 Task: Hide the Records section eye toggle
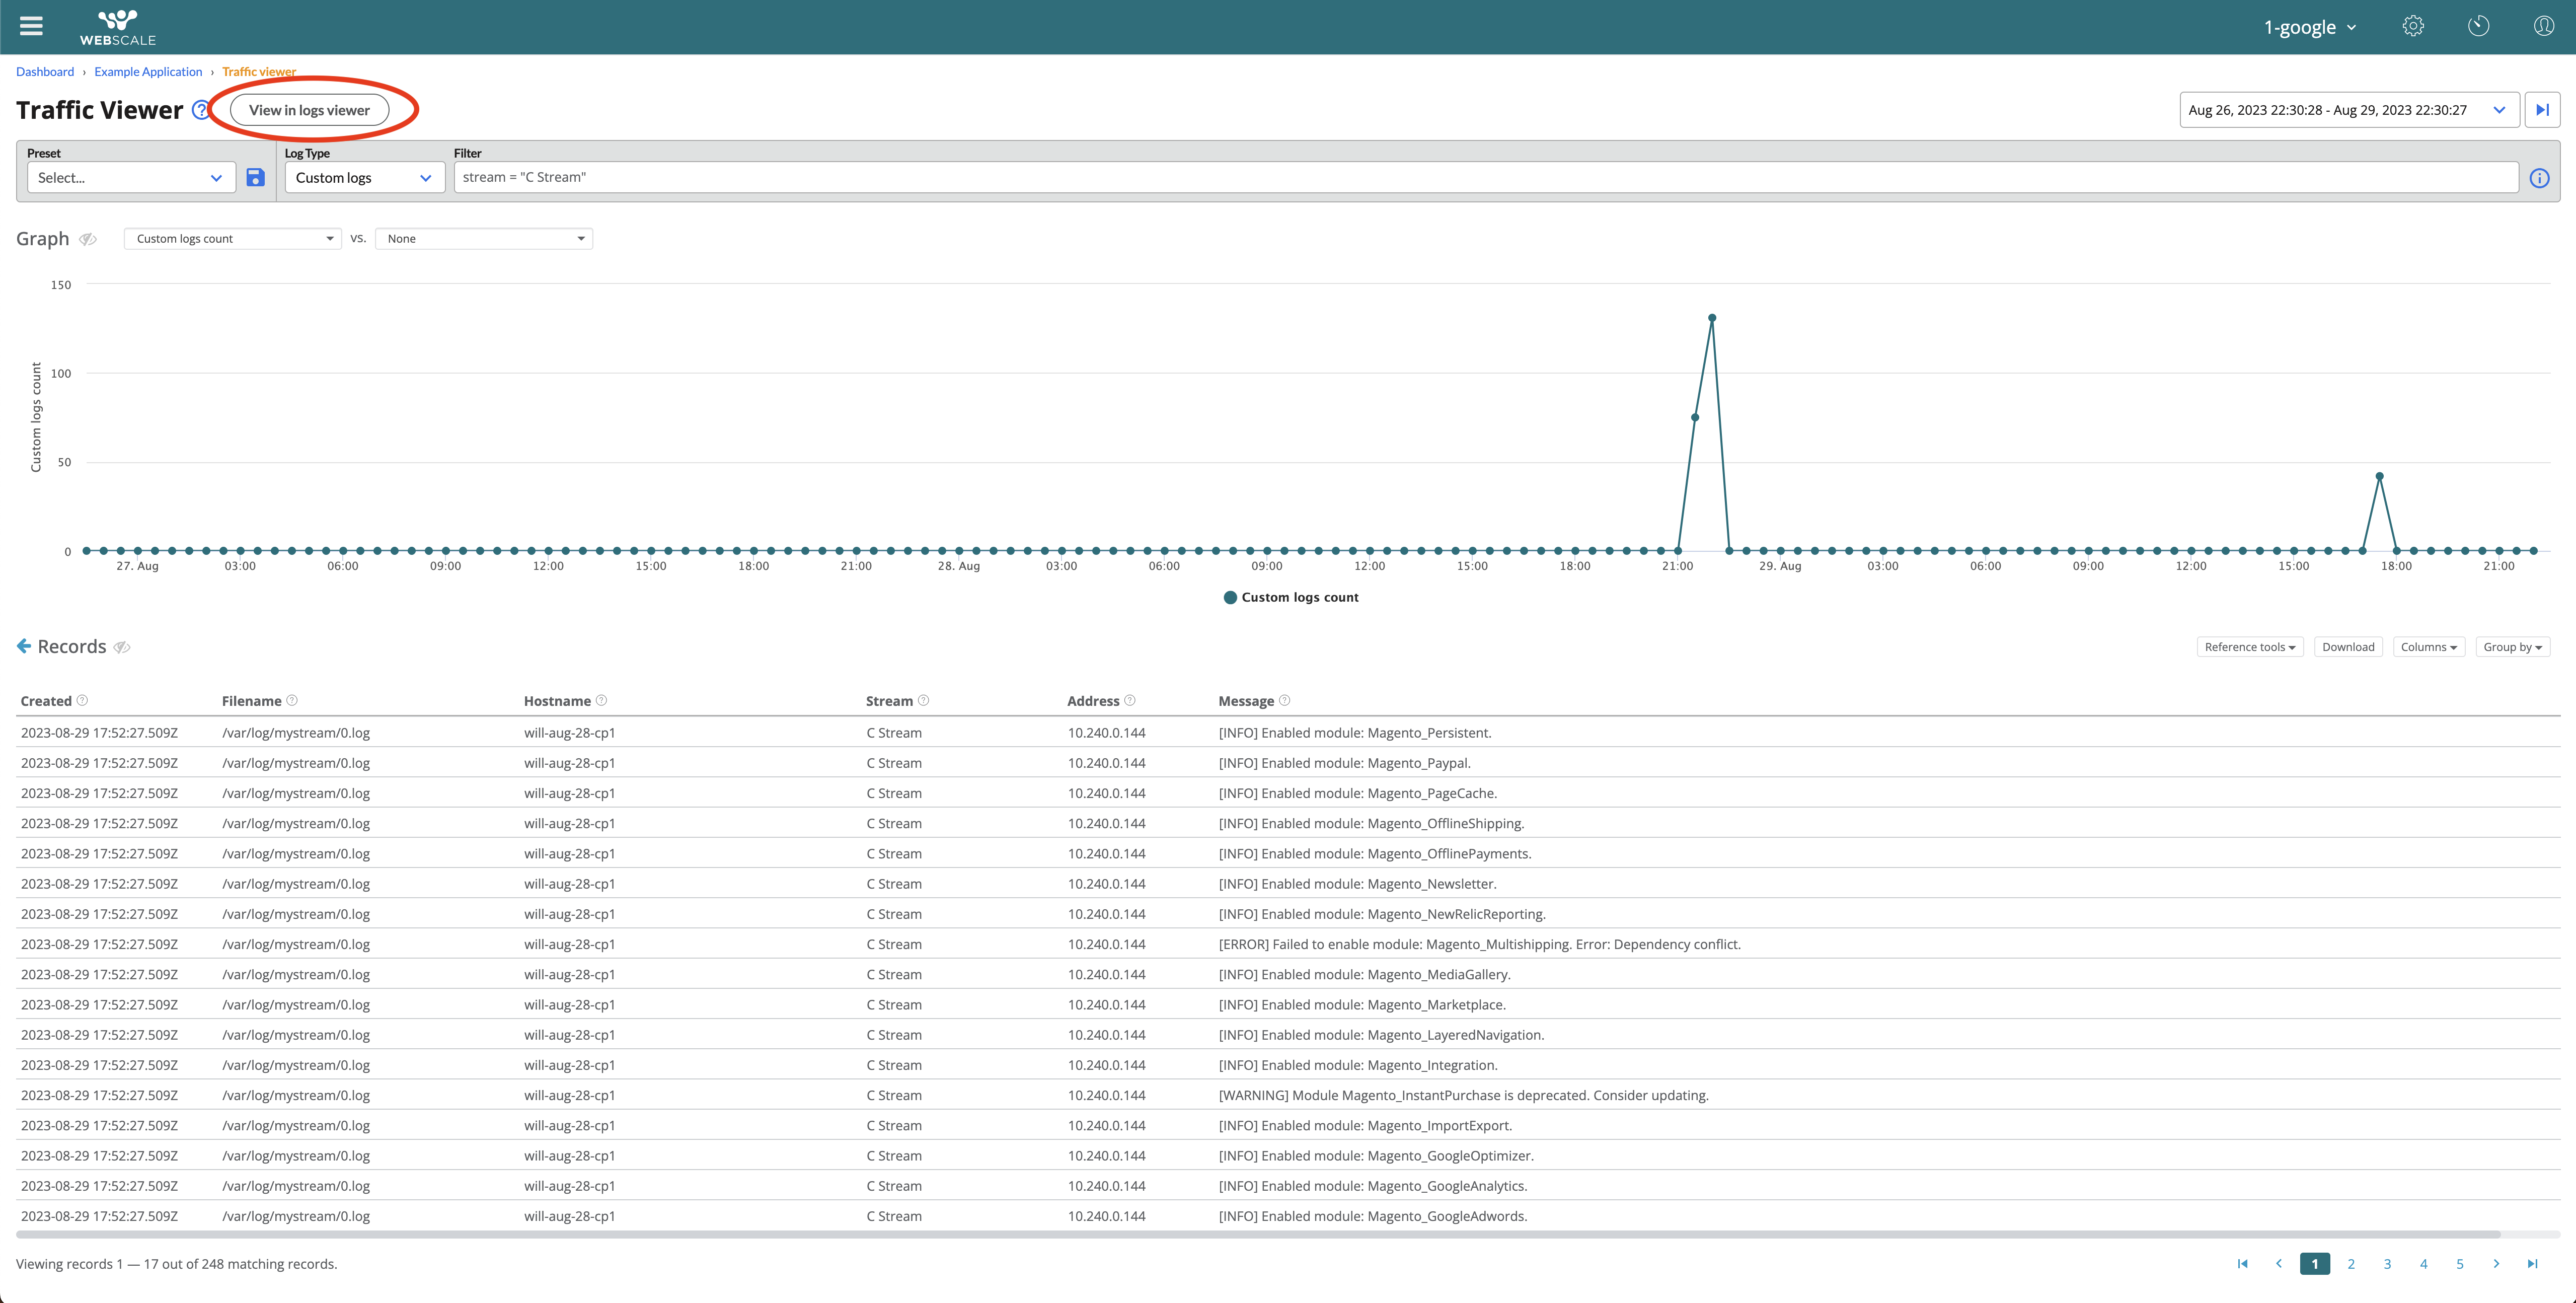[x=122, y=647]
